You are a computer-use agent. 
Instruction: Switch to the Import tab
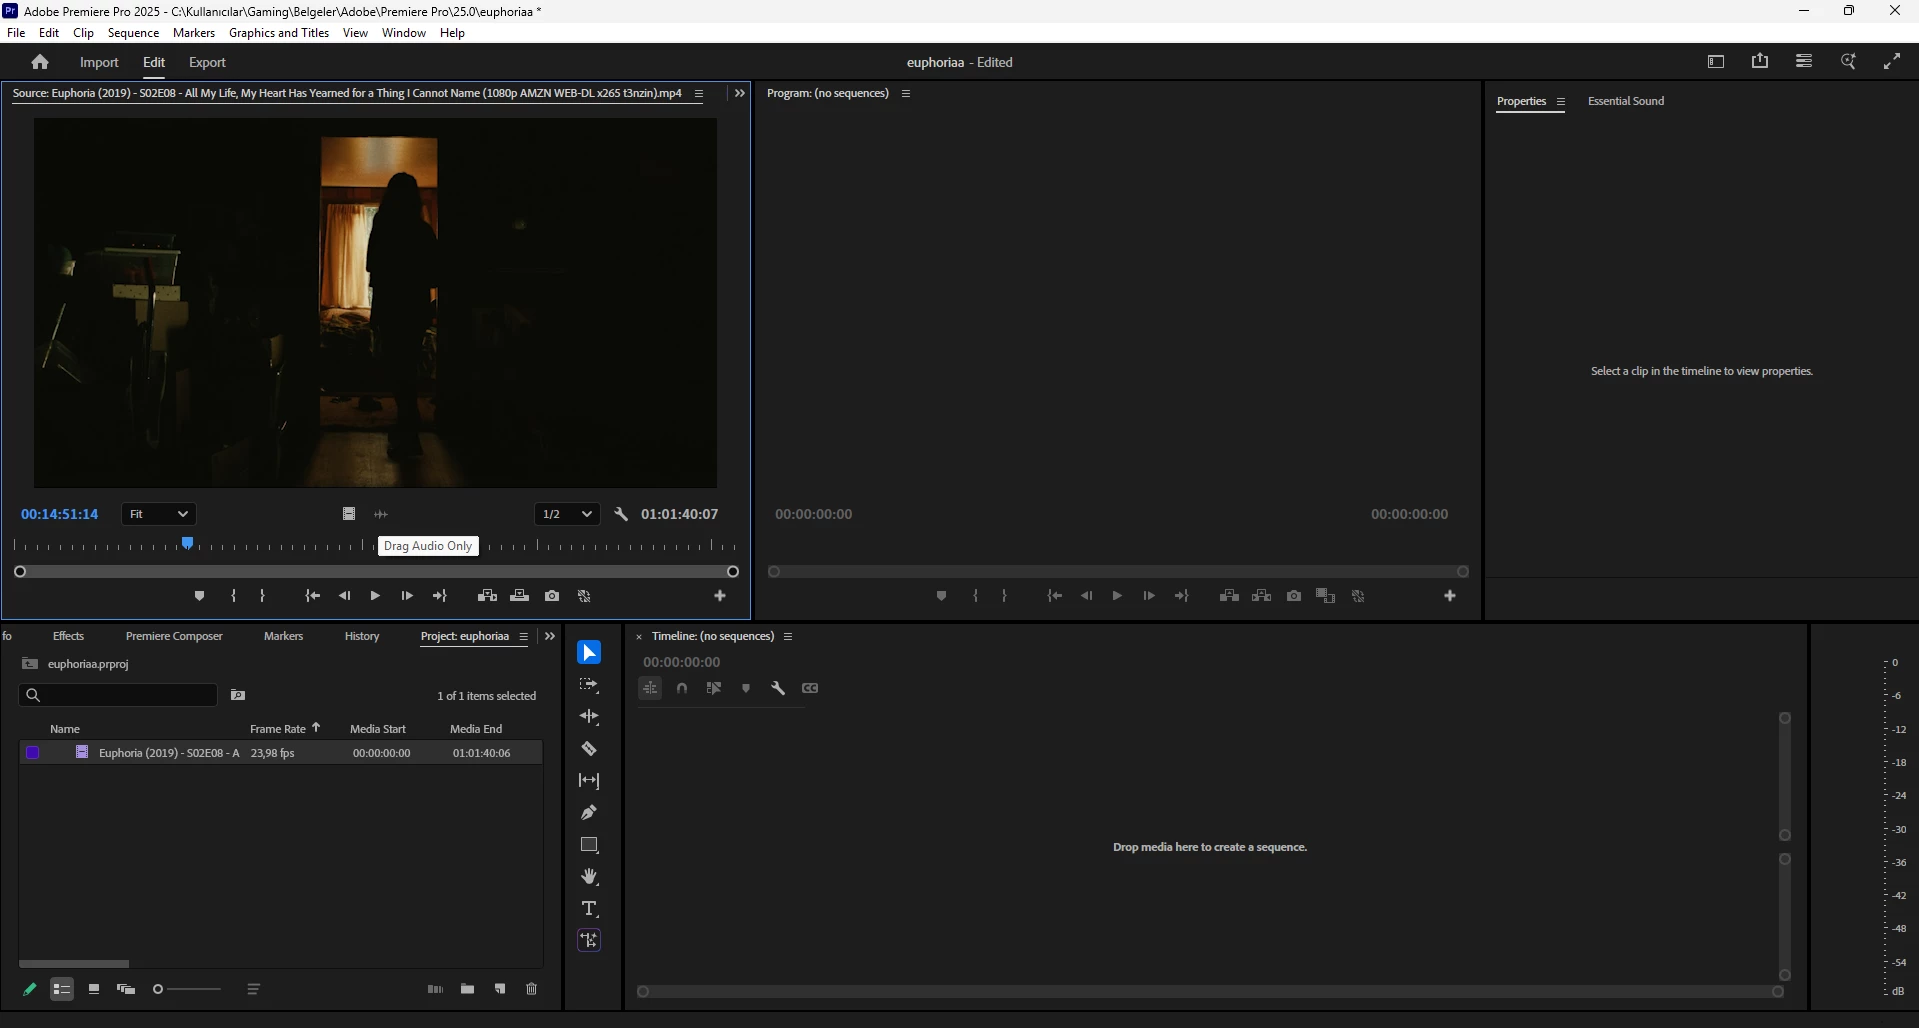point(99,62)
